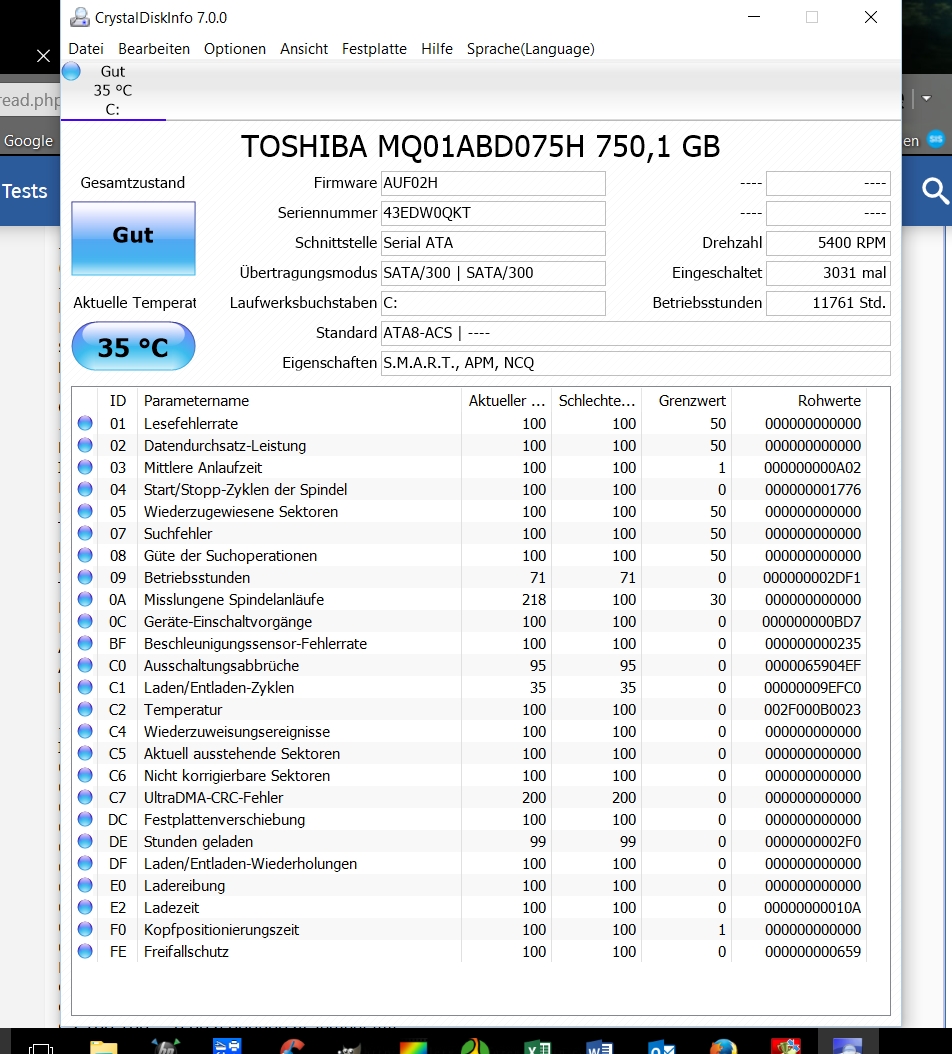Click status orb for Ausschaltungsabbrüche row

click(x=85, y=665)
